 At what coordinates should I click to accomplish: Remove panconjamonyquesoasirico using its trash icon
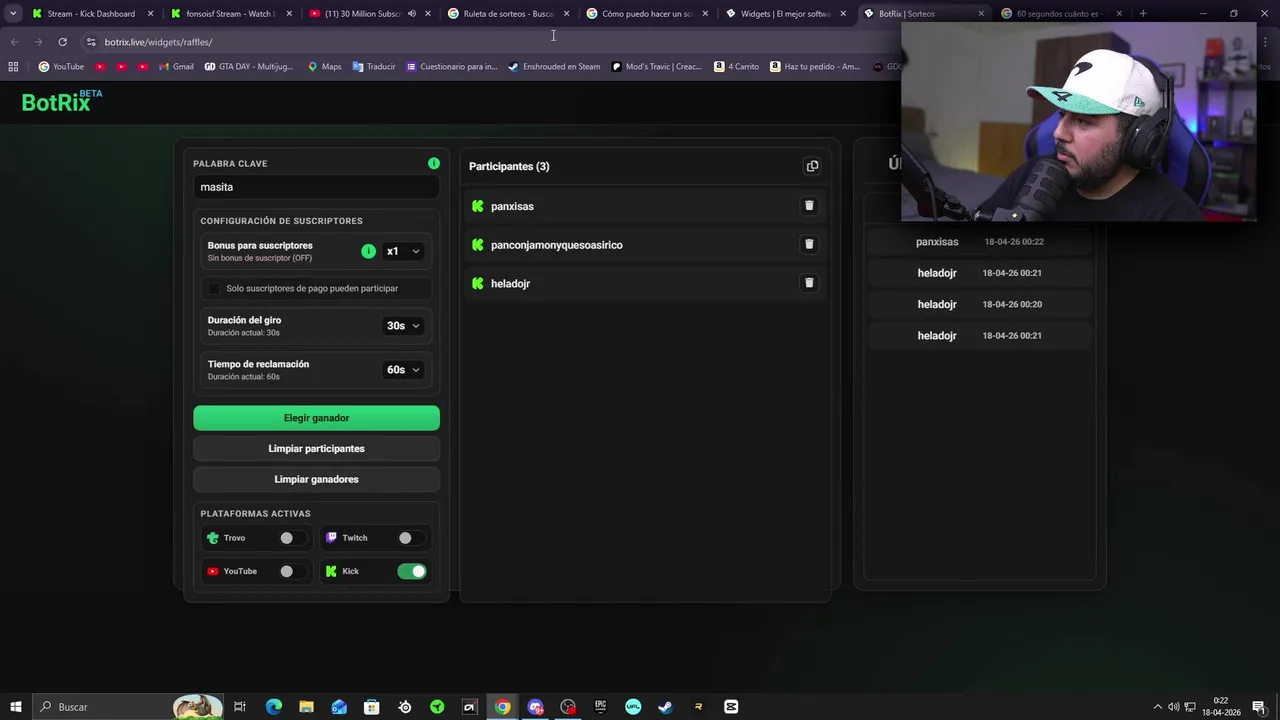[x=809, y=244]
